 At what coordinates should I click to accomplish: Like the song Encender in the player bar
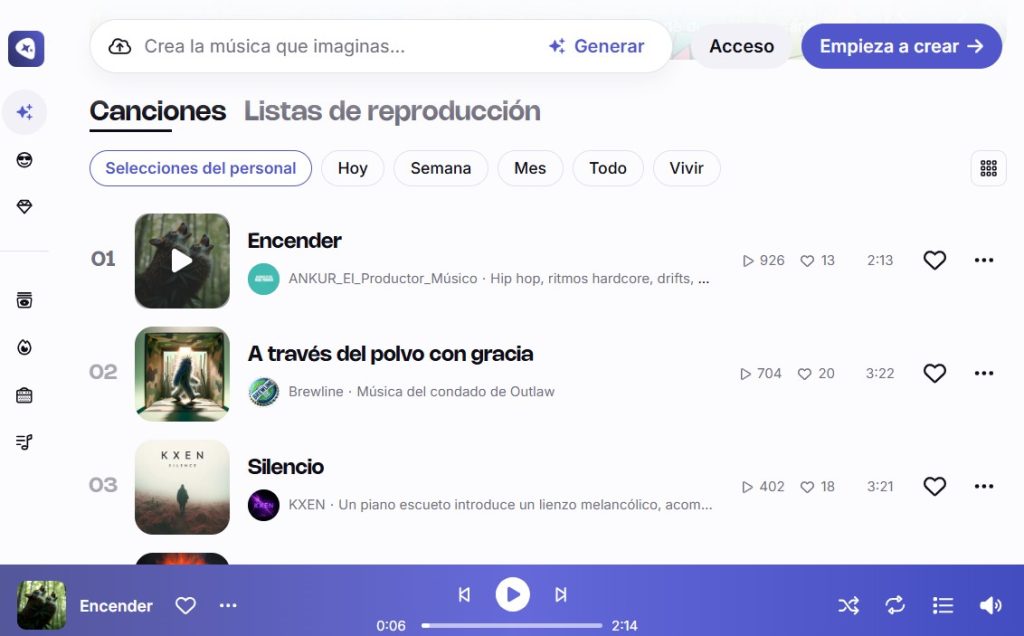point(185,605)
